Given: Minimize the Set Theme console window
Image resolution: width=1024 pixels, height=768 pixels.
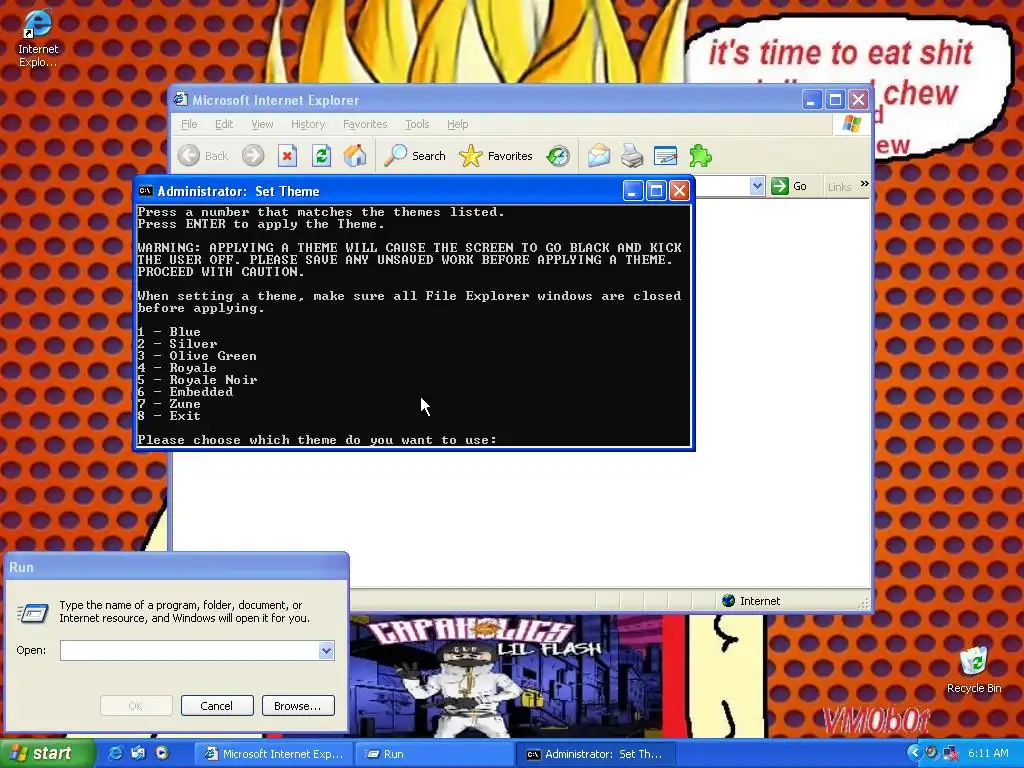Looking at the screenshot, I should coord(632,191).
